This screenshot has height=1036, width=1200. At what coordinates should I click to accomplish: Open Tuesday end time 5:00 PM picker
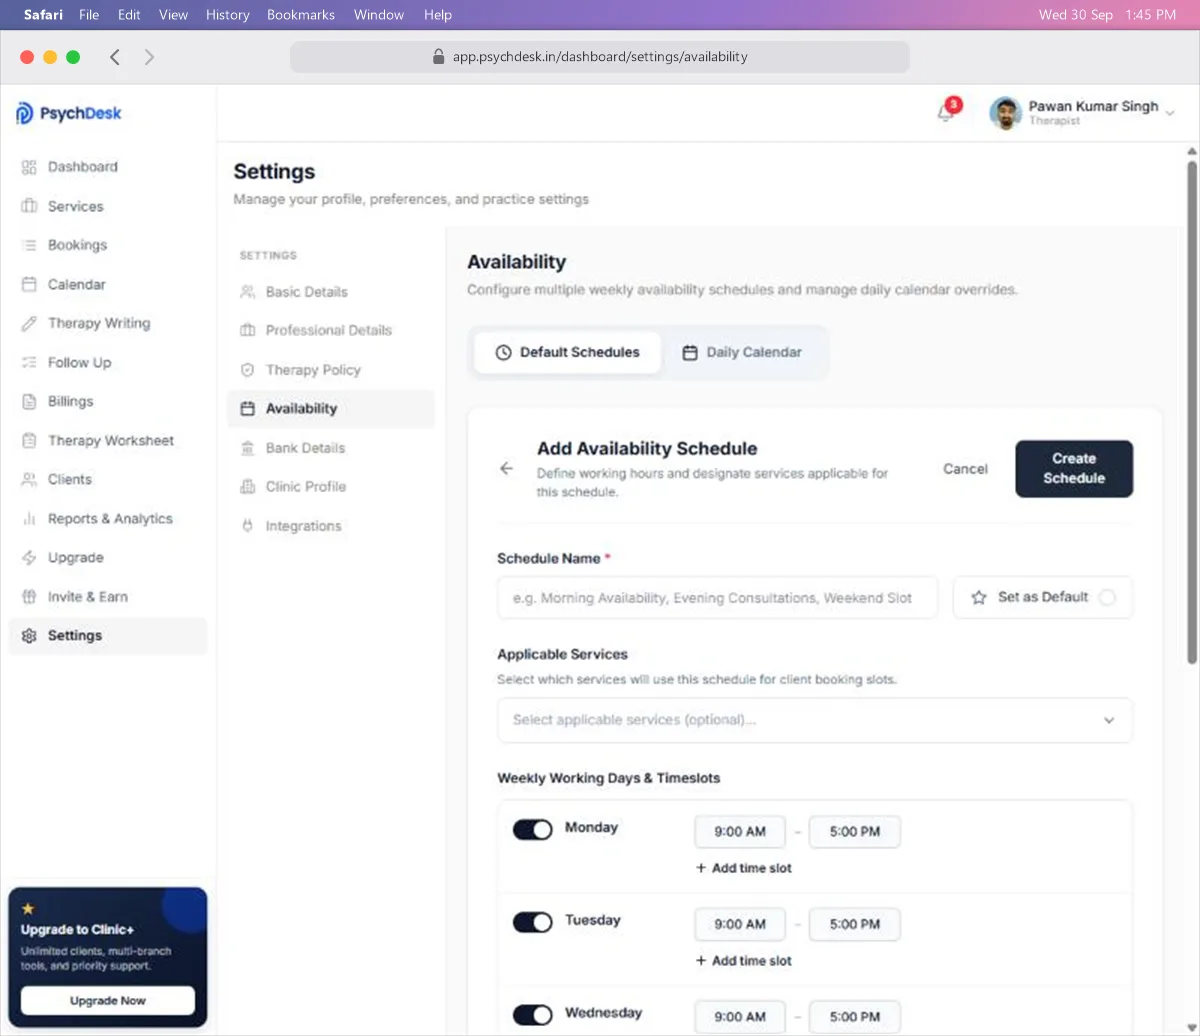coord(855,924)
